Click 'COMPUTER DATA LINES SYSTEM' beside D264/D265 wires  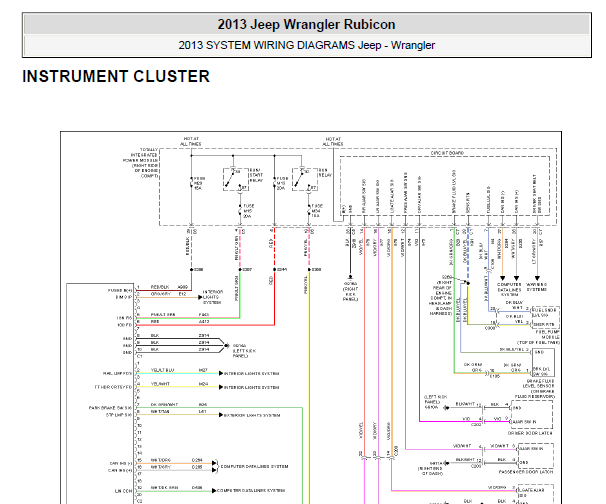tap(255, 467)
